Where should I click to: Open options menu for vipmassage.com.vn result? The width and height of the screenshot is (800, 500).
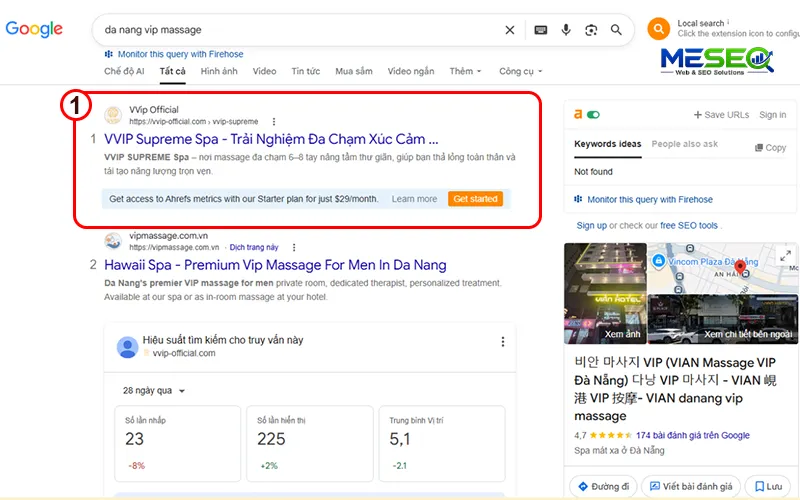[x=294, y=247]
